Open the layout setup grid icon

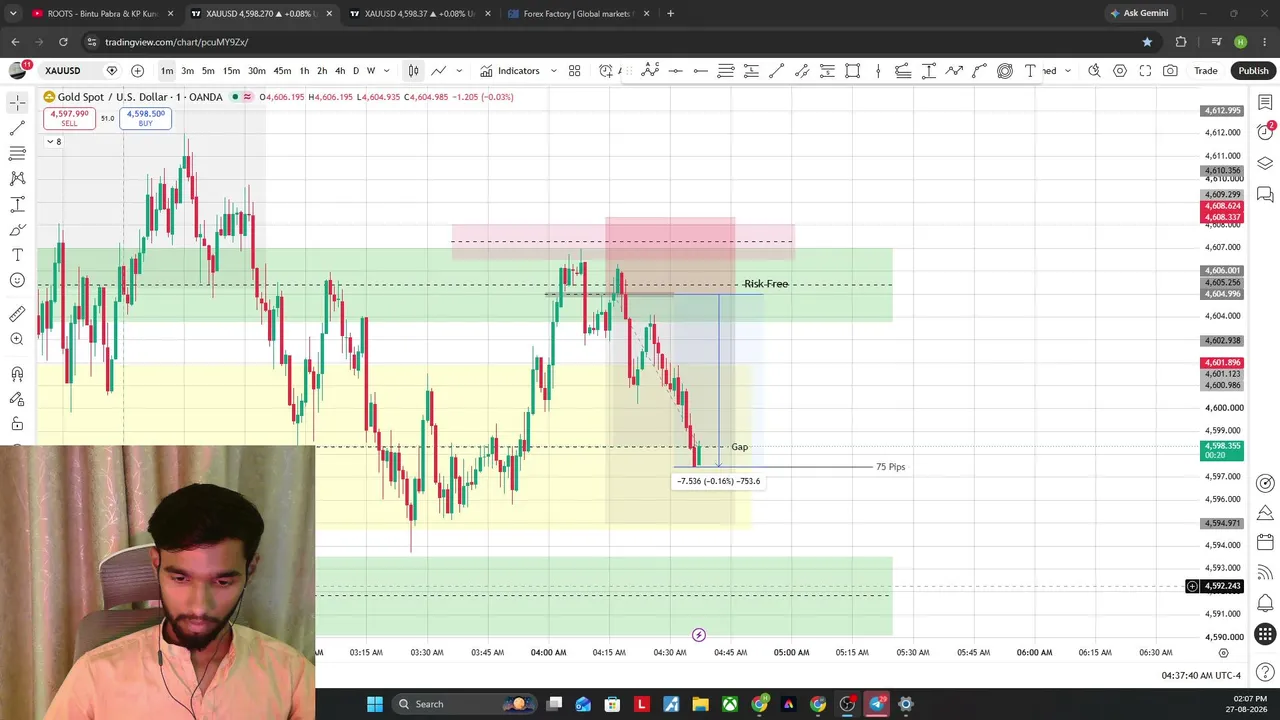(x=574, y=71)
